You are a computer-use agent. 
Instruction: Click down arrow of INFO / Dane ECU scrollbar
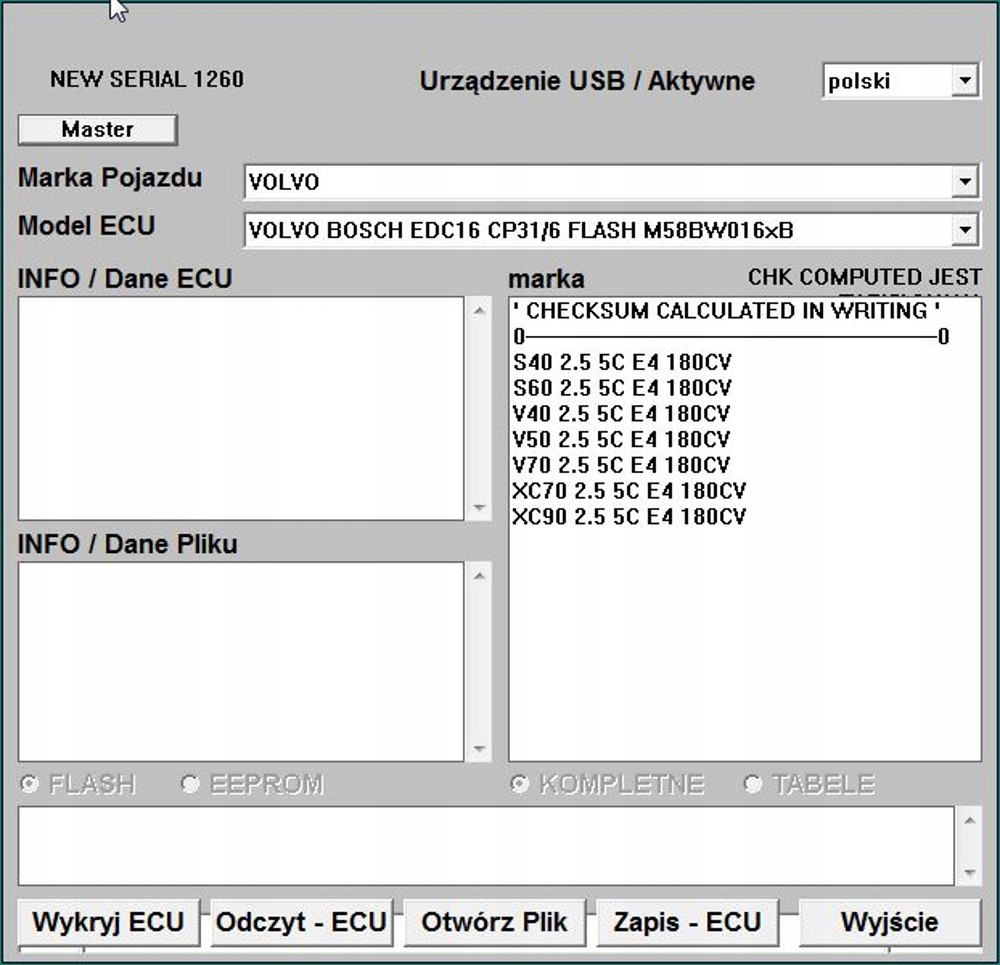pos(479,508)
